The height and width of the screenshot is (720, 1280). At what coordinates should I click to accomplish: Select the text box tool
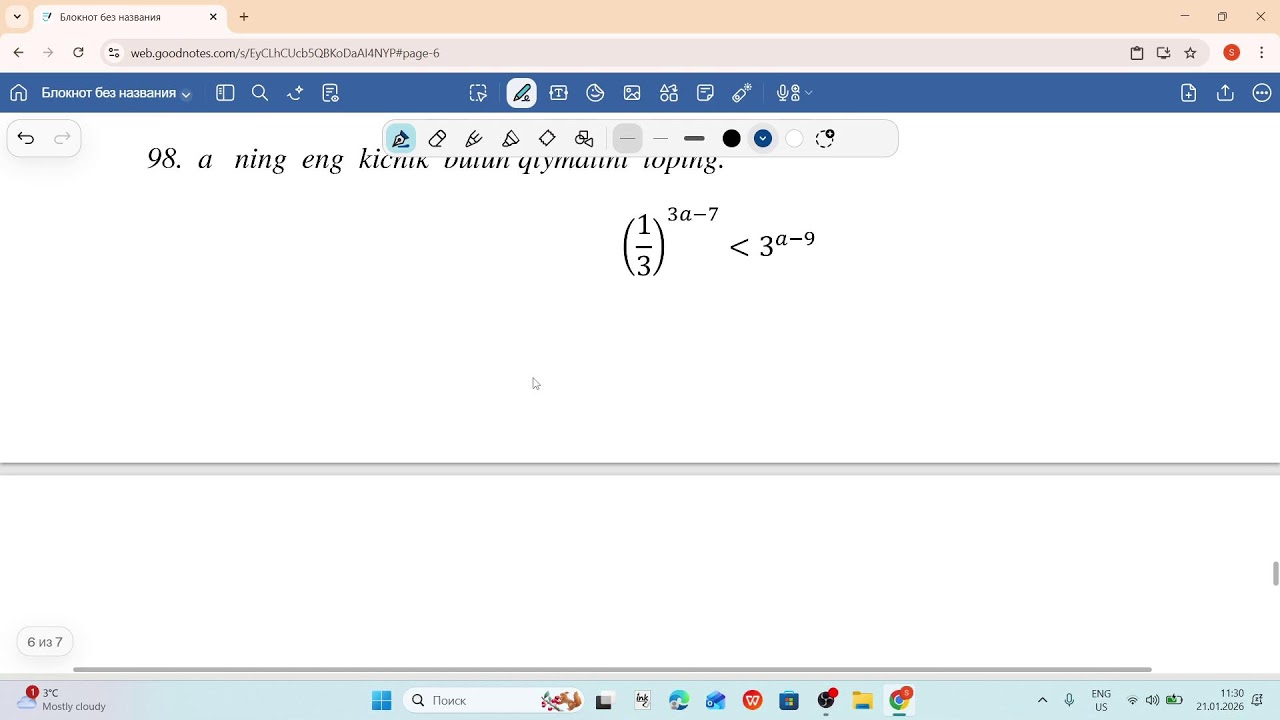click(x=559, y=93)
